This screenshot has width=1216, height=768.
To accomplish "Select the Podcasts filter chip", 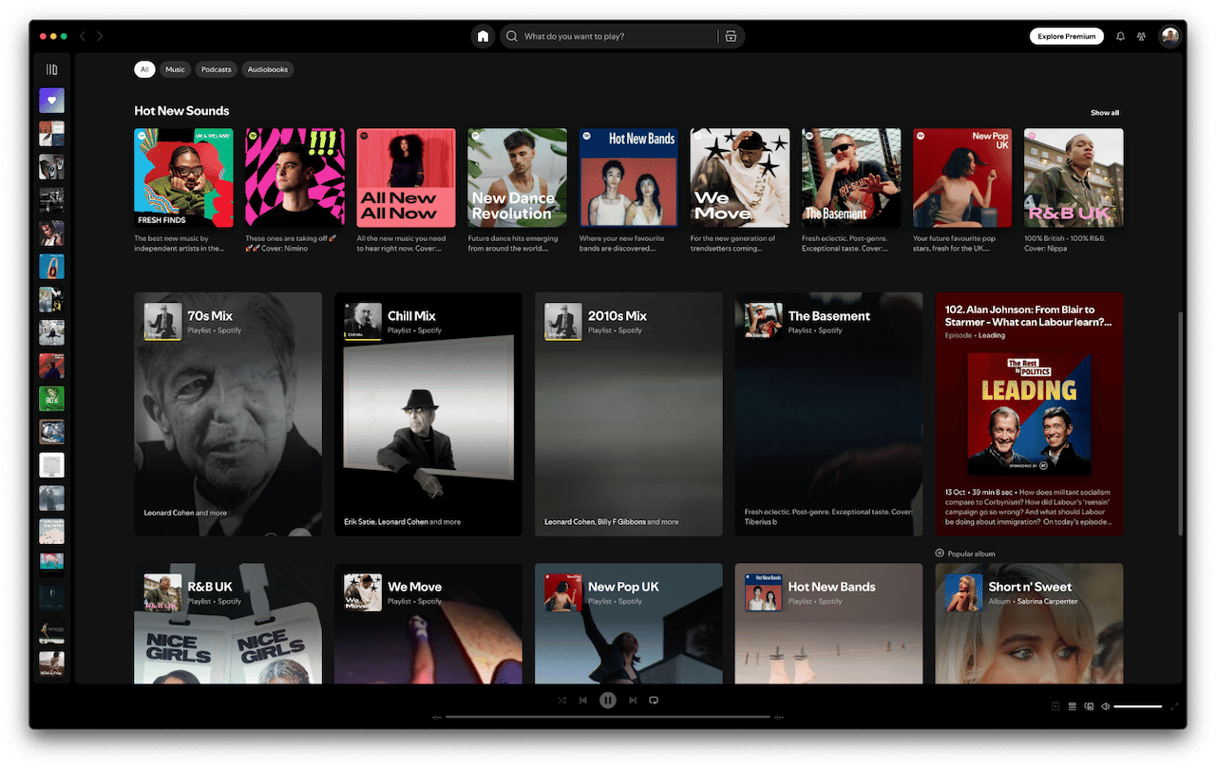I will coord(216,70).
